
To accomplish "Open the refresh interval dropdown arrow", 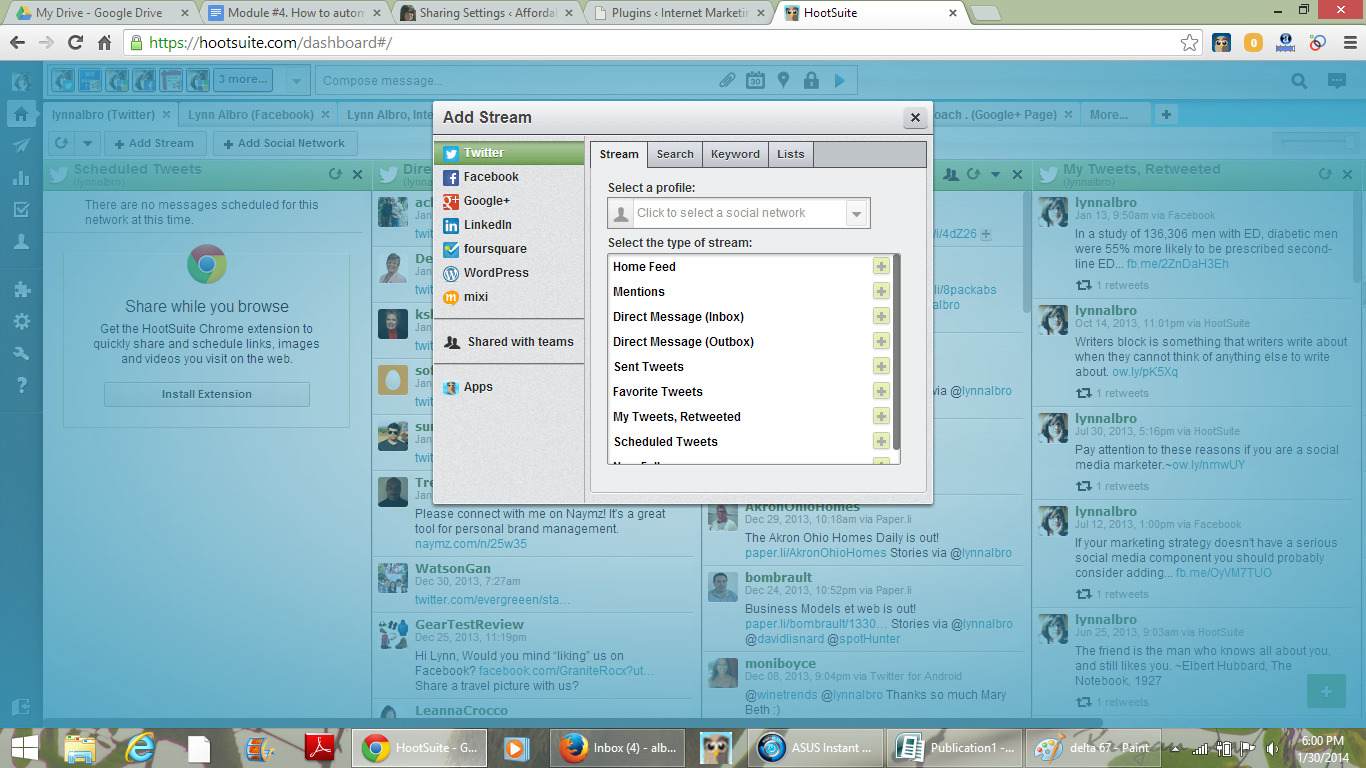I will tap(88, 143).
